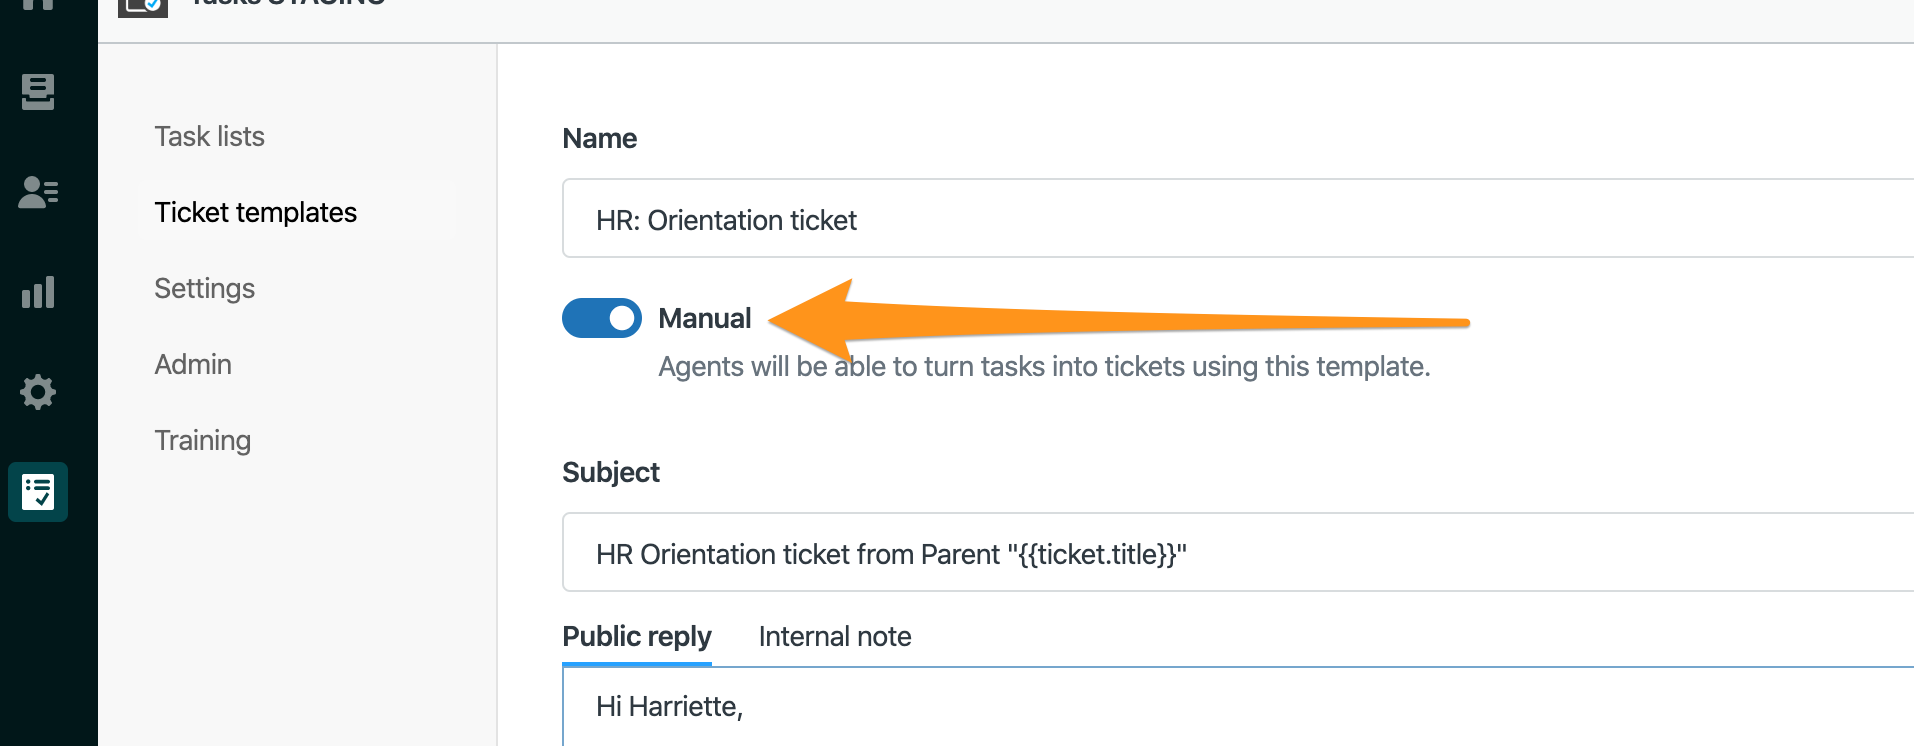Focus the reply body starting Hi Harriette
Screen dimensions: 1914x746
pos(1238,707)
